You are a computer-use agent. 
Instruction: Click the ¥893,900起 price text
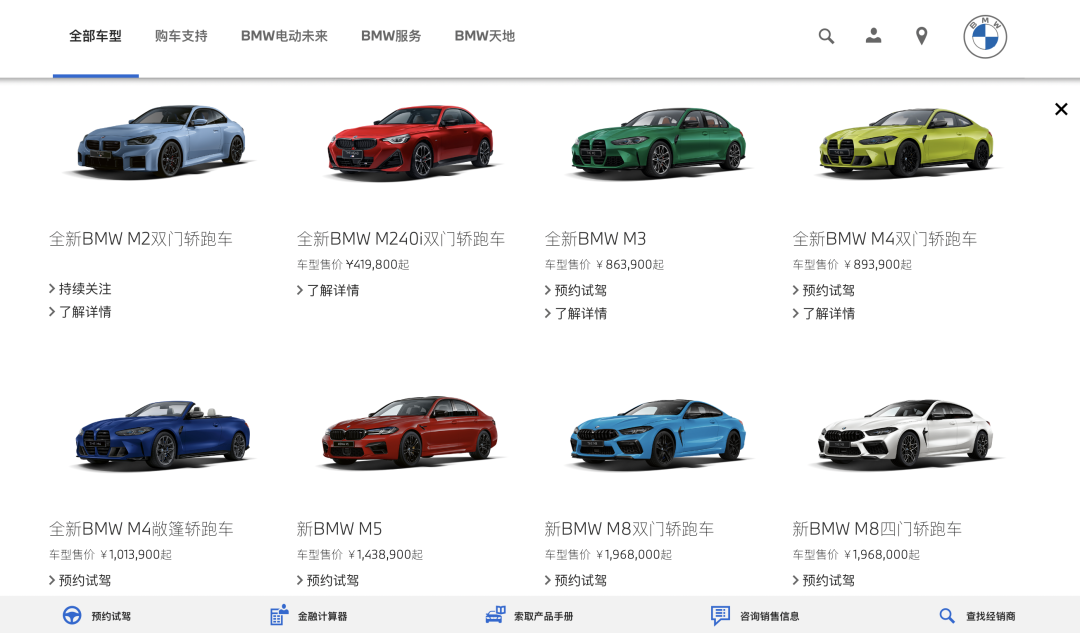pyautogui.click(x=878, y=264)
